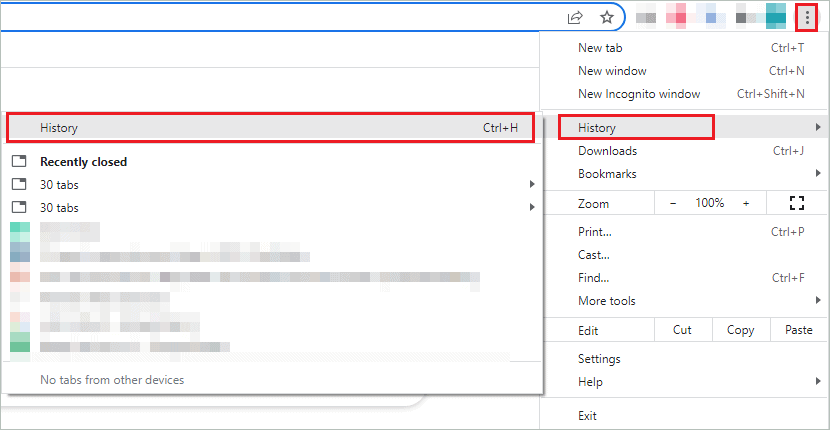The height and width of the screenshot is (430, 830).
Task: Select New Incognito window
Action: [639, 94]
